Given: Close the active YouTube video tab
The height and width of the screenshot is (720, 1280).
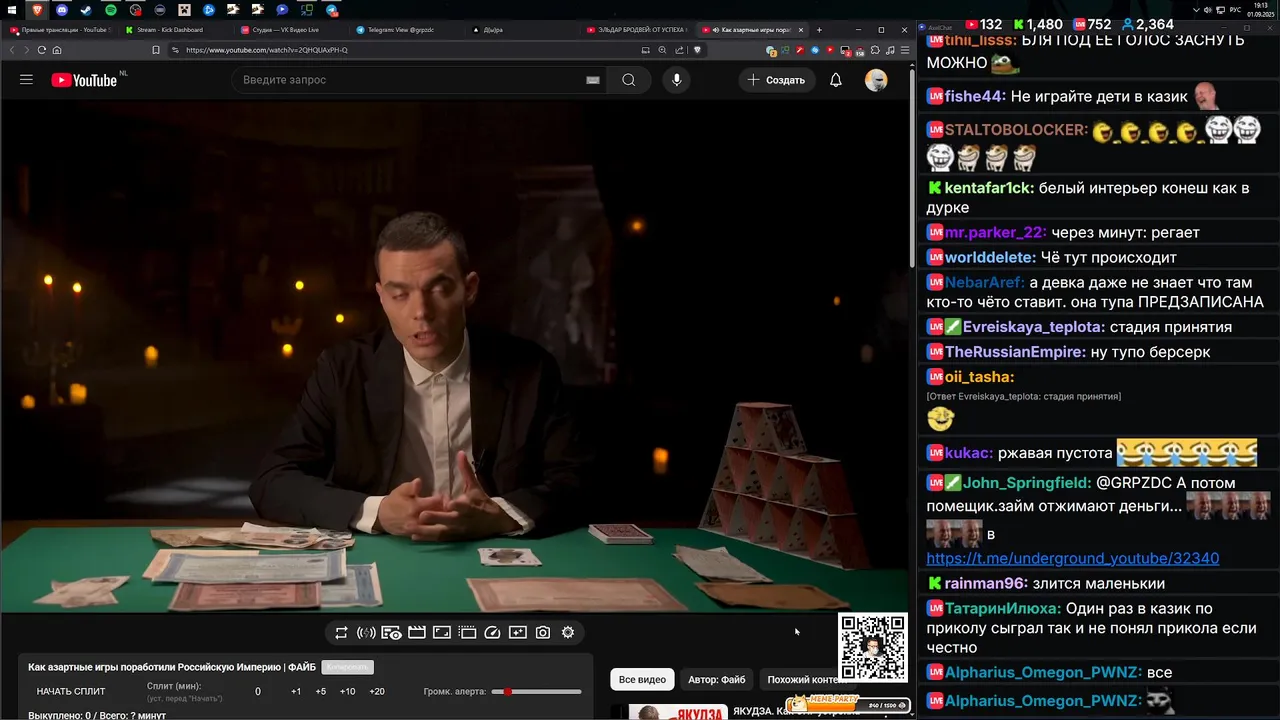Looking at the screenshot, I should pos(801,30).
